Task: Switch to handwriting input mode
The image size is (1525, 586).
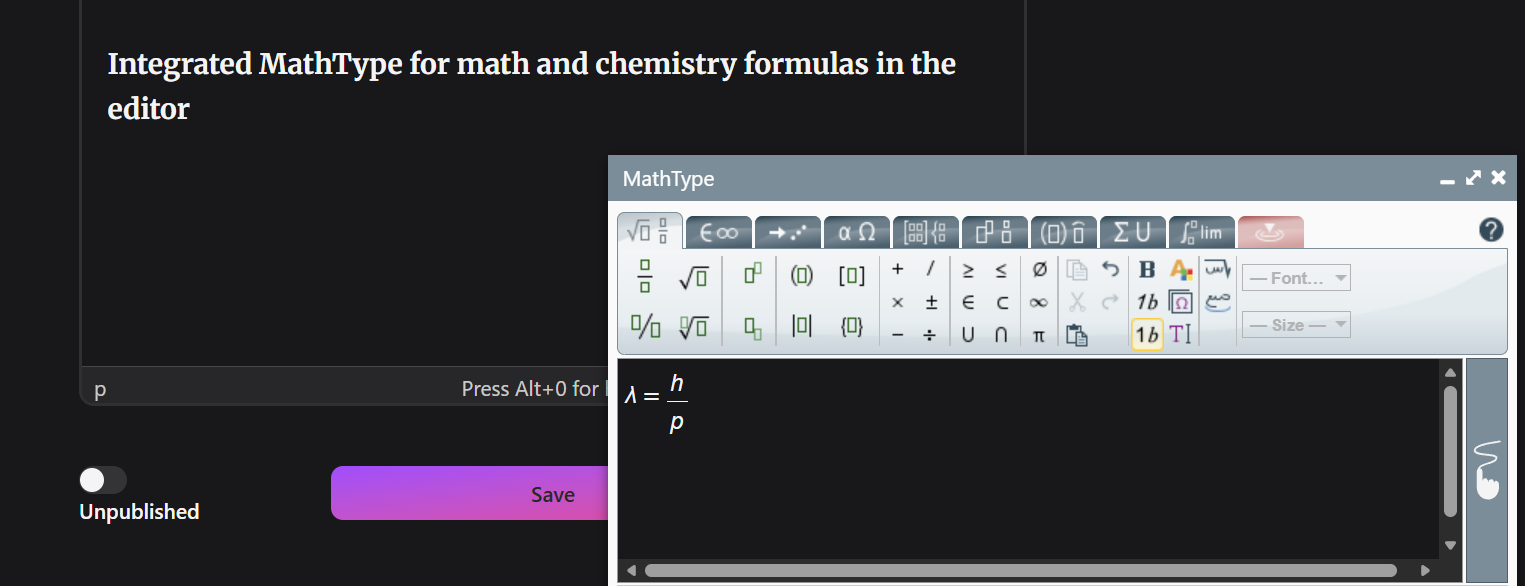Action: (x=1487, y=470)
